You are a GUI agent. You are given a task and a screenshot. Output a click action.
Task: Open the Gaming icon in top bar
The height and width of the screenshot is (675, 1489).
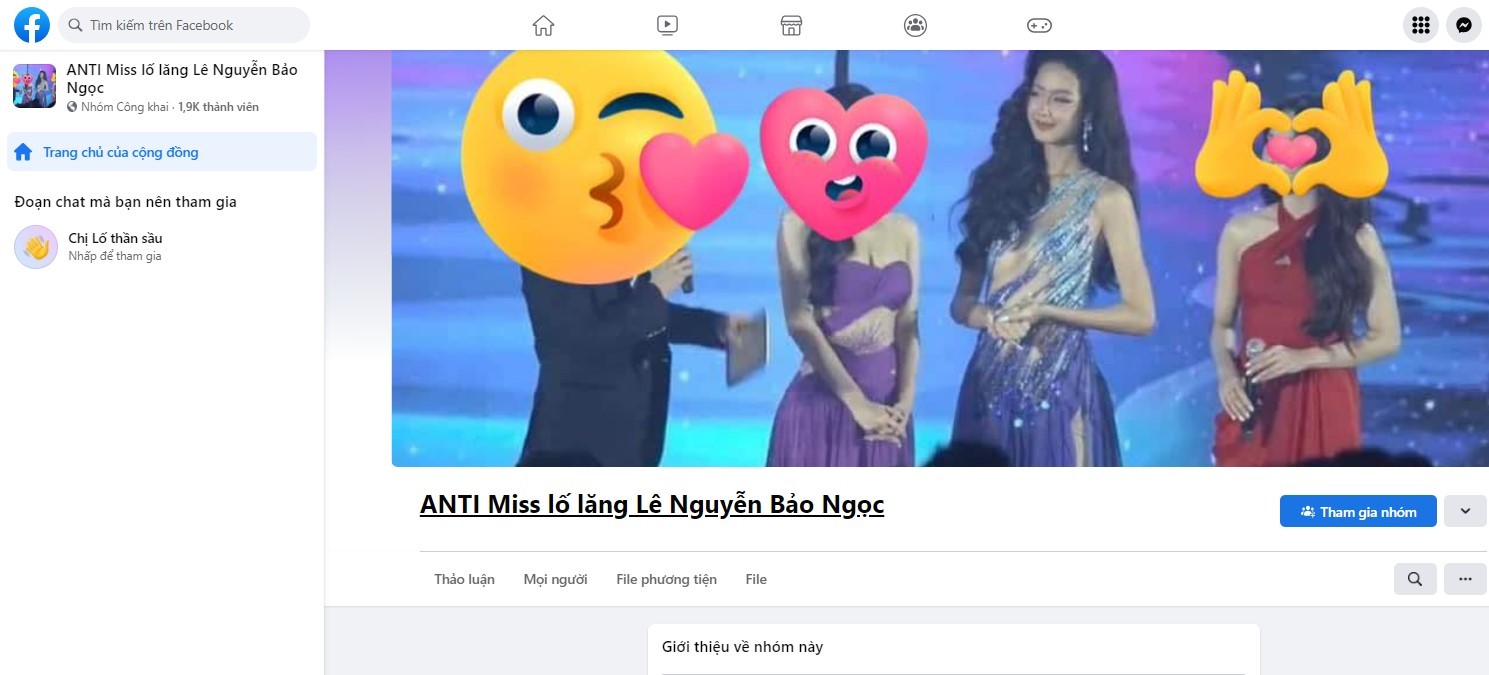tap(1039, 25)
